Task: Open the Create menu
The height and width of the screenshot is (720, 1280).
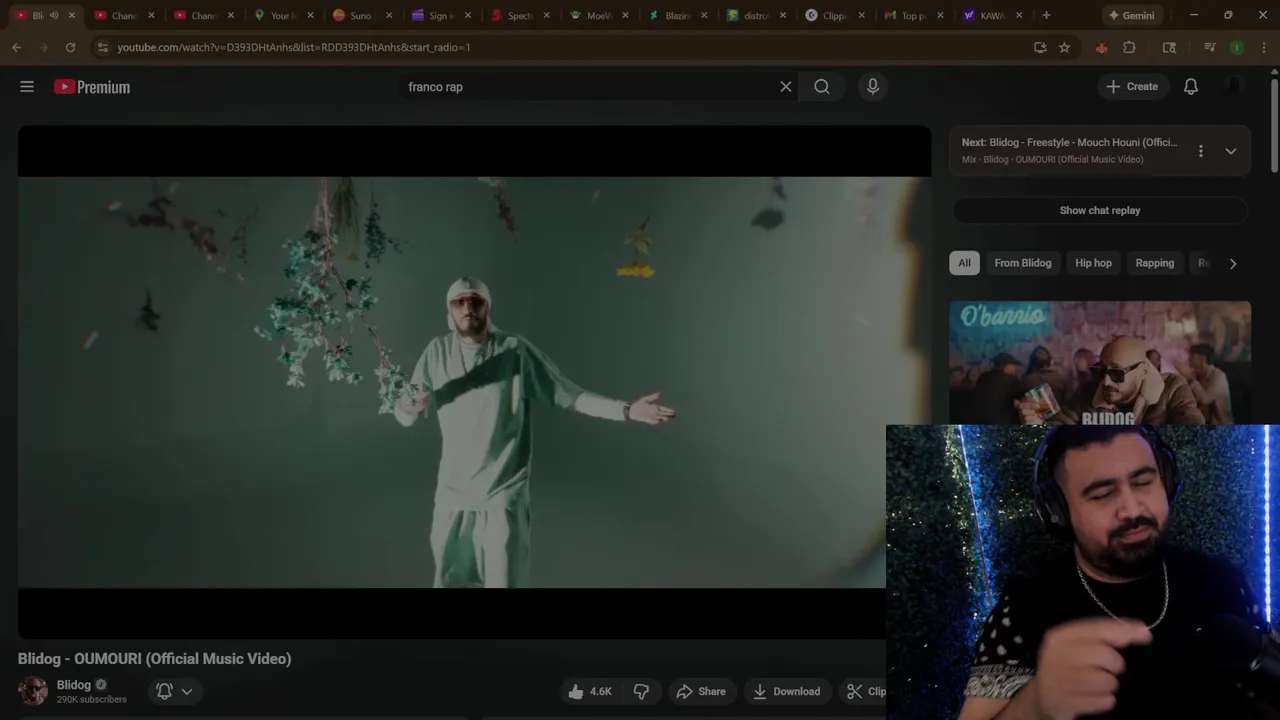Action: click(x=1132, y=87)
